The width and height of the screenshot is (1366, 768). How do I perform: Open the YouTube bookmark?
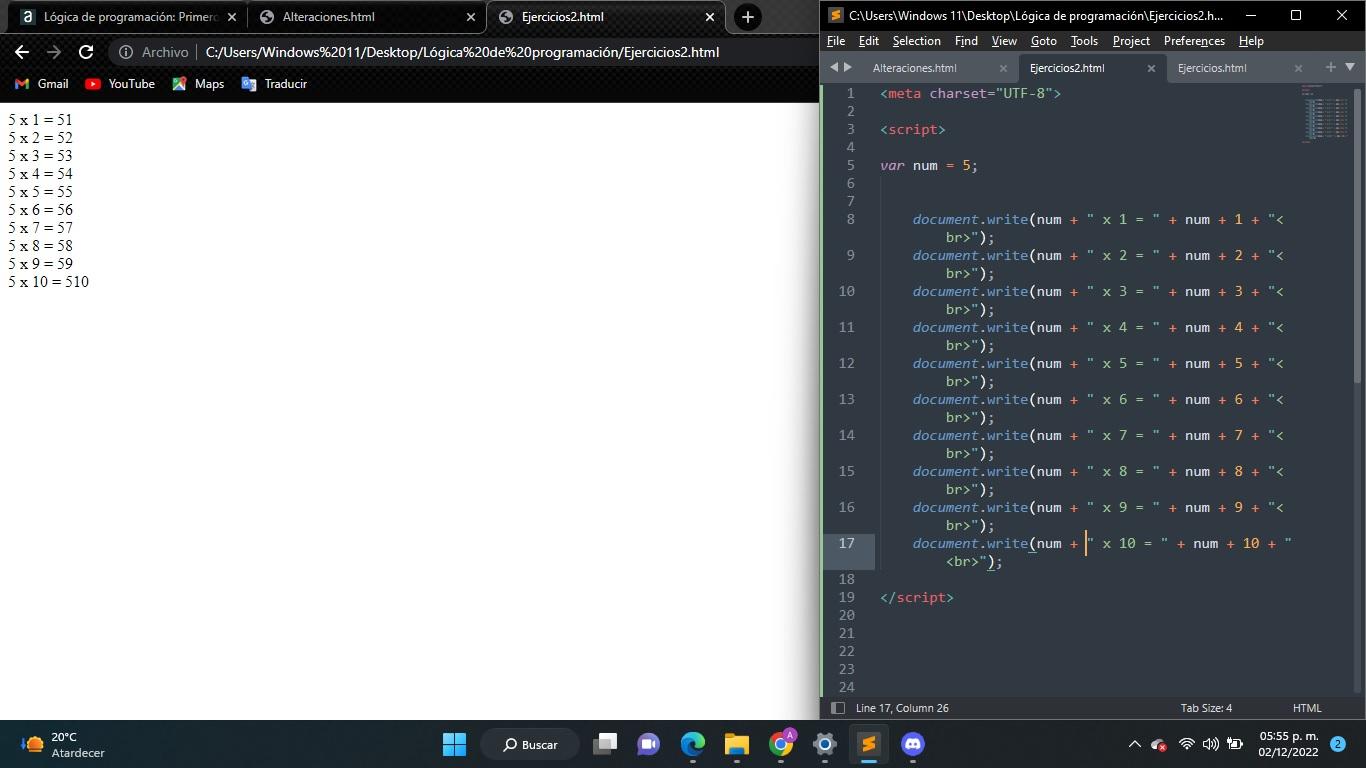click(120, 84)
